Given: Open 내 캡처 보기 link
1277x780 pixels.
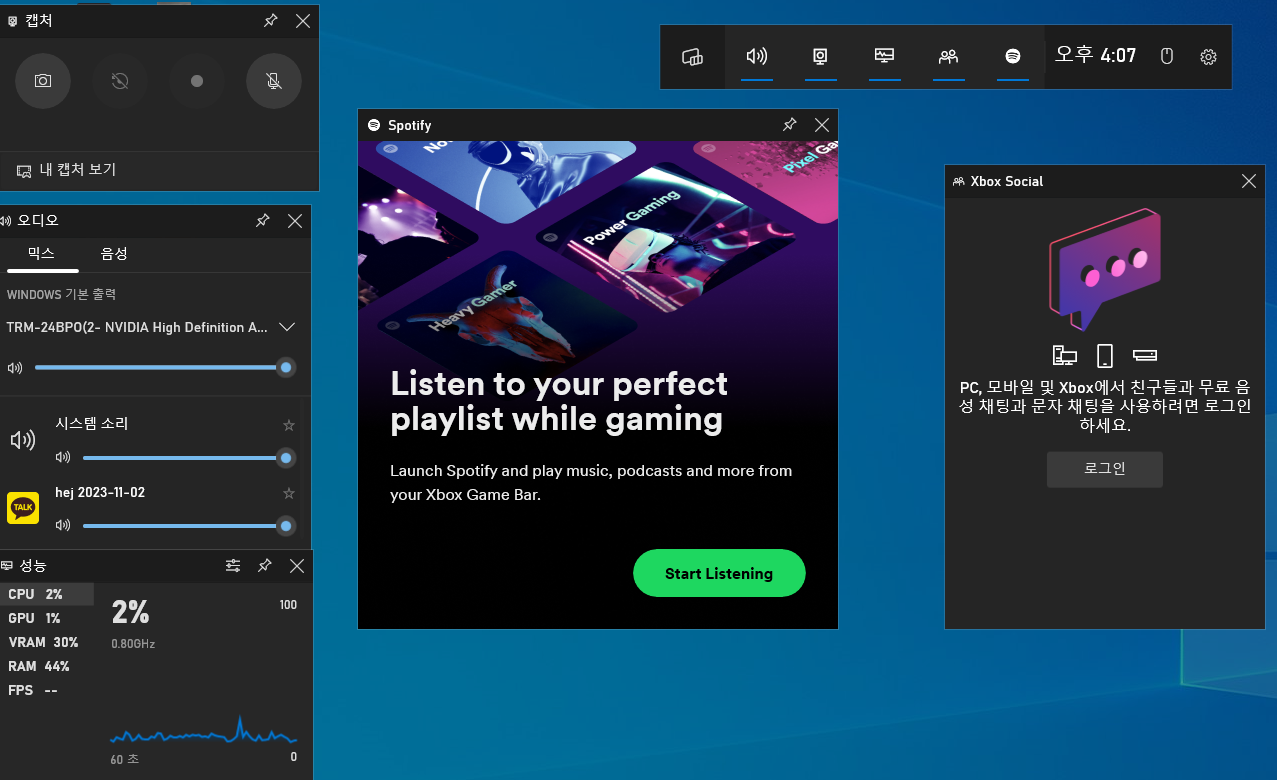Looking at the screenshot, I should [67, 170].
